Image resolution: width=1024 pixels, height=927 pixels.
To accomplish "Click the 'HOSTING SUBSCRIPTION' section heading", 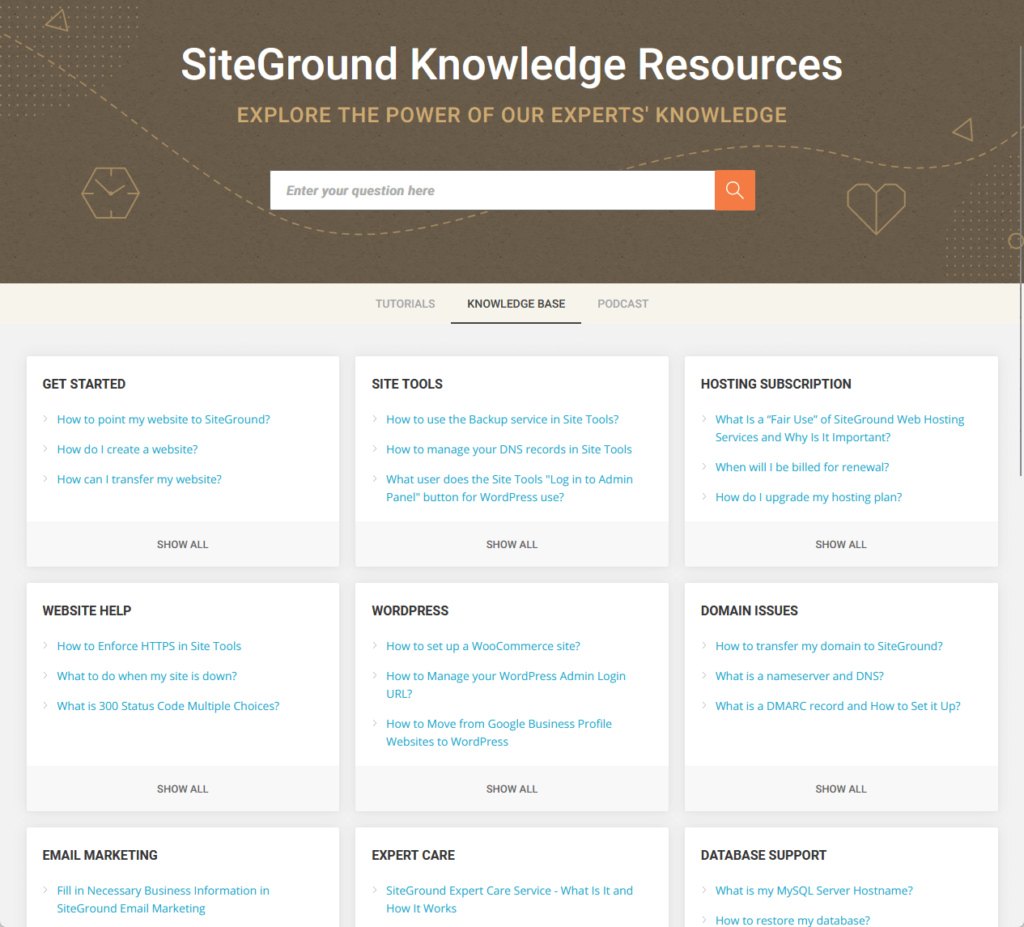I will (776, 384).
